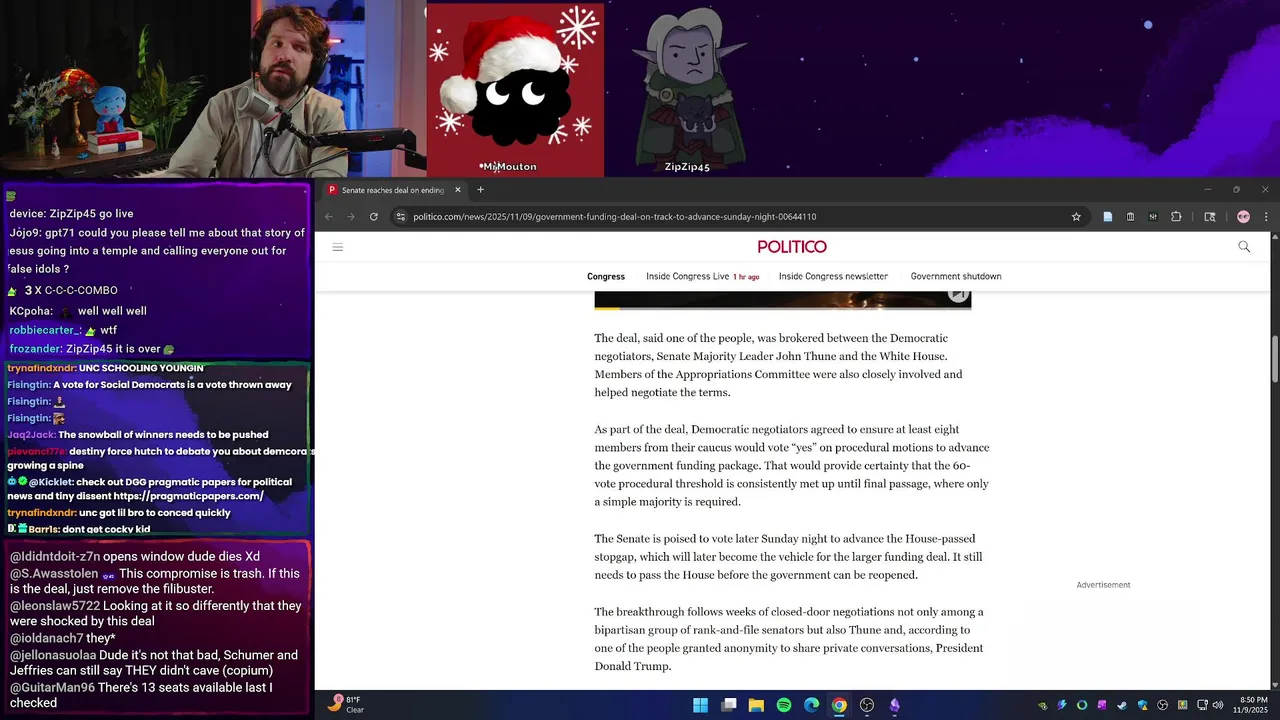Open the Steam tray icon
This screenshot has width=1280, height=720.
pos(1122,705)
